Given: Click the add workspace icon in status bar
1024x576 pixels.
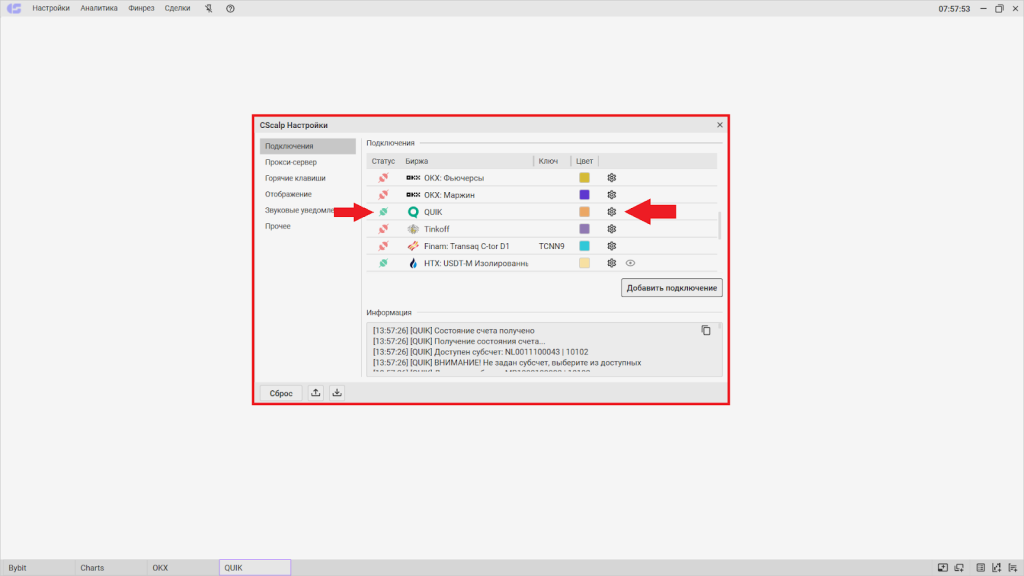Looking at the screenshot, I should click(x=942, y=568).
